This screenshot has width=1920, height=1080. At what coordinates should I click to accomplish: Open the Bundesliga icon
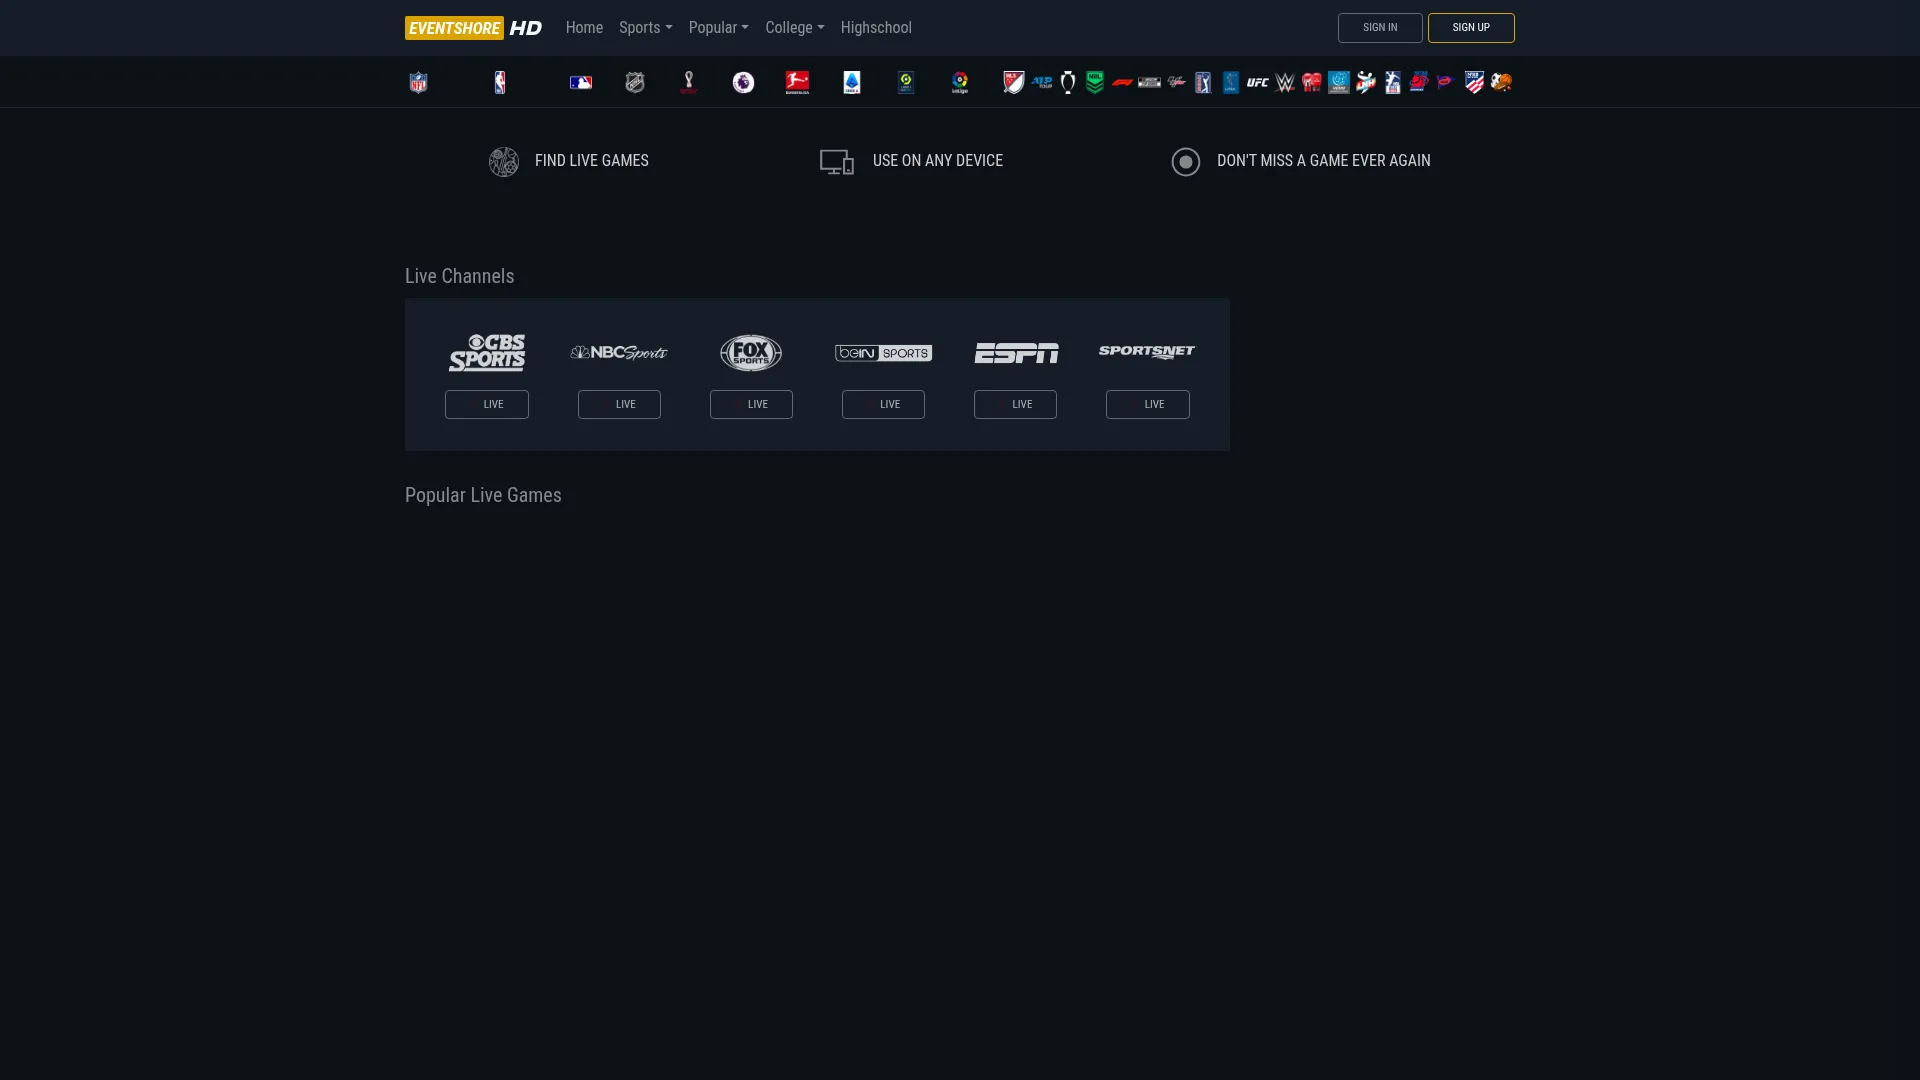tap(797, 82)
